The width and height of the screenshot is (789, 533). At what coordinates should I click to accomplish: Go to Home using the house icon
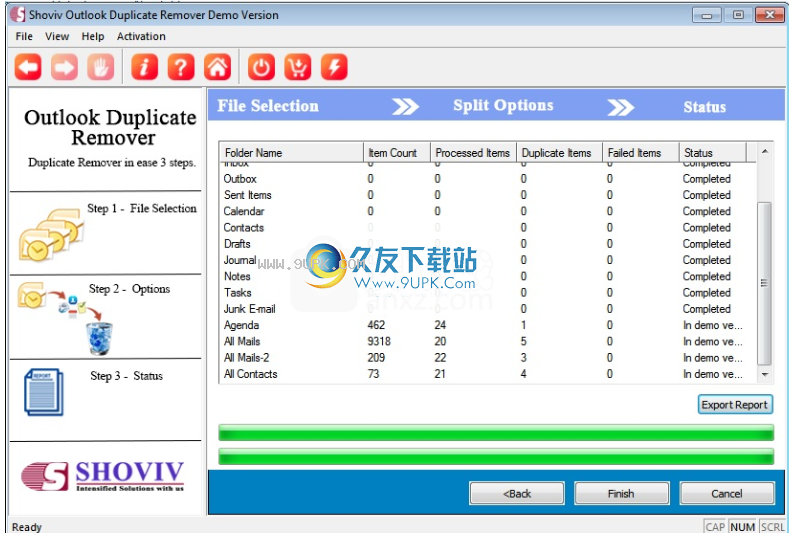[x=217, y=67]
